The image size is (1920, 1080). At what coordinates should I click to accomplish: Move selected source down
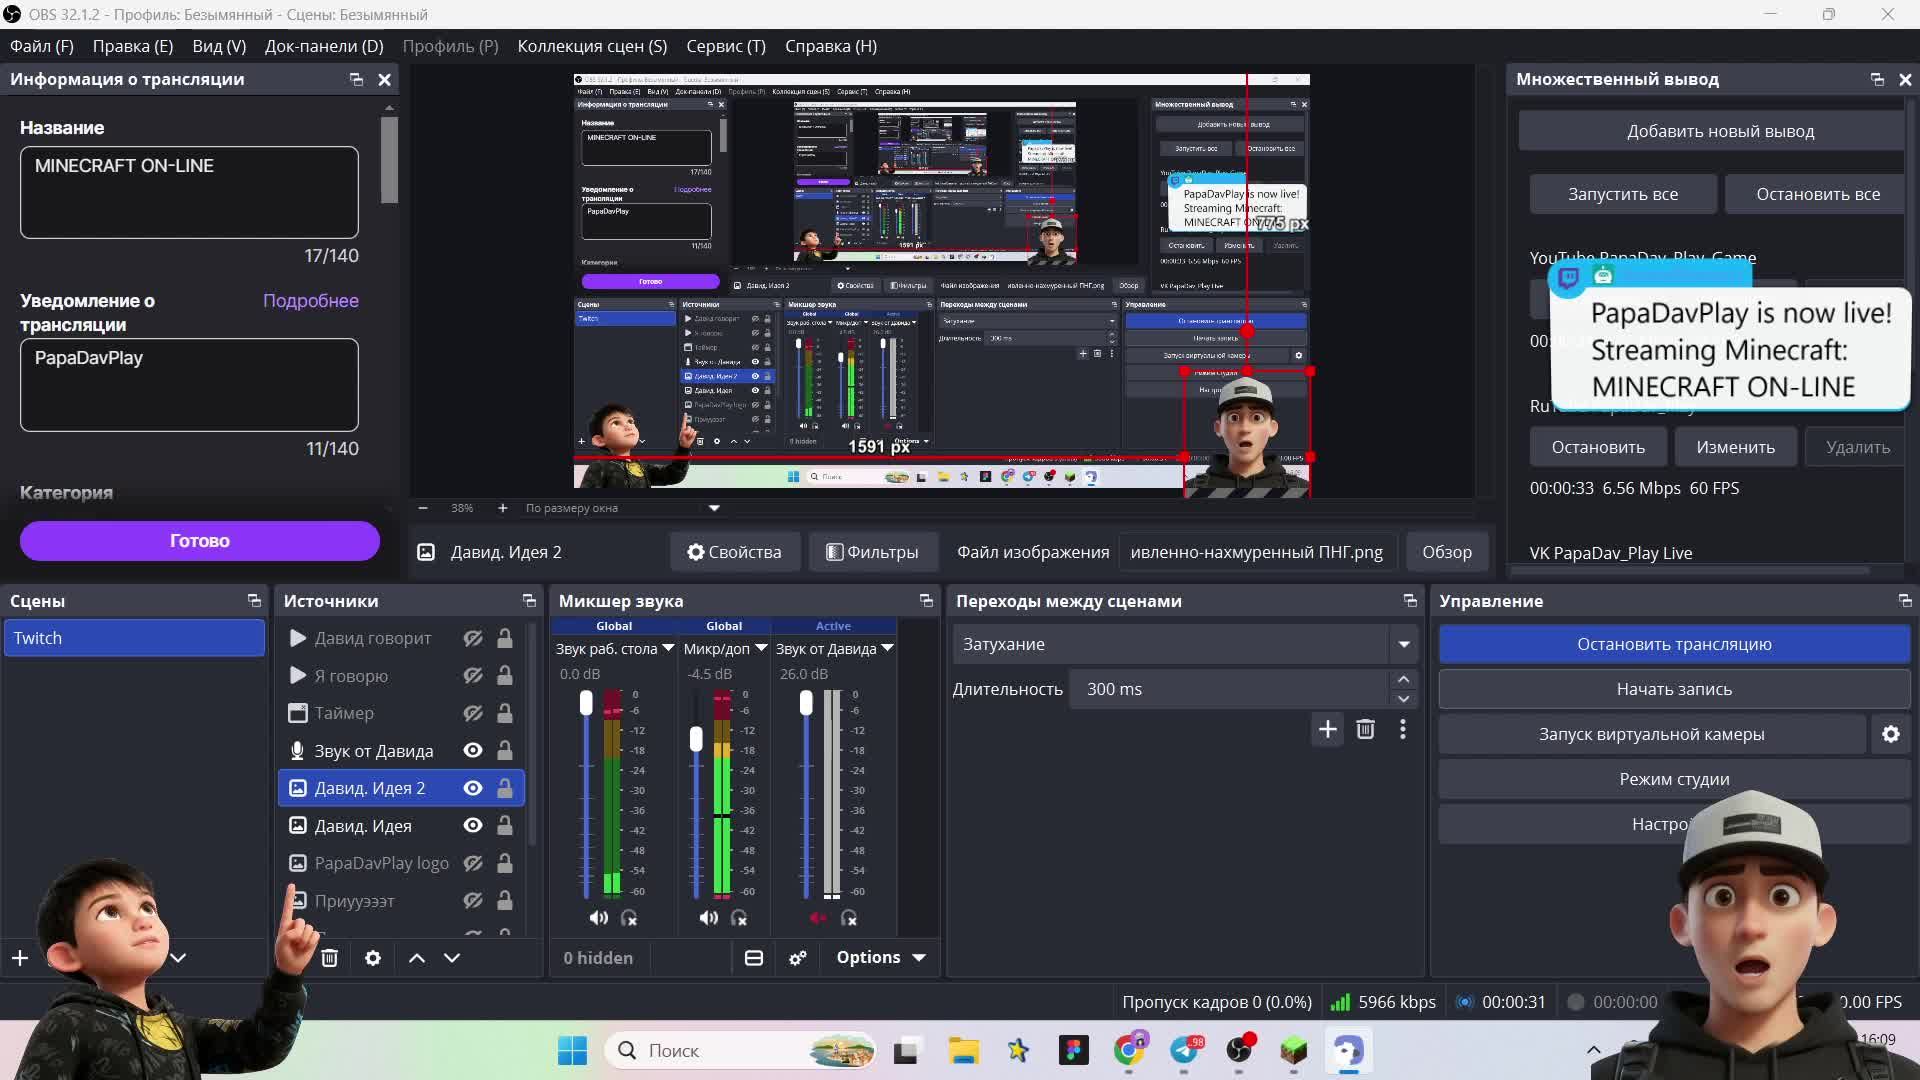[452, 958]
